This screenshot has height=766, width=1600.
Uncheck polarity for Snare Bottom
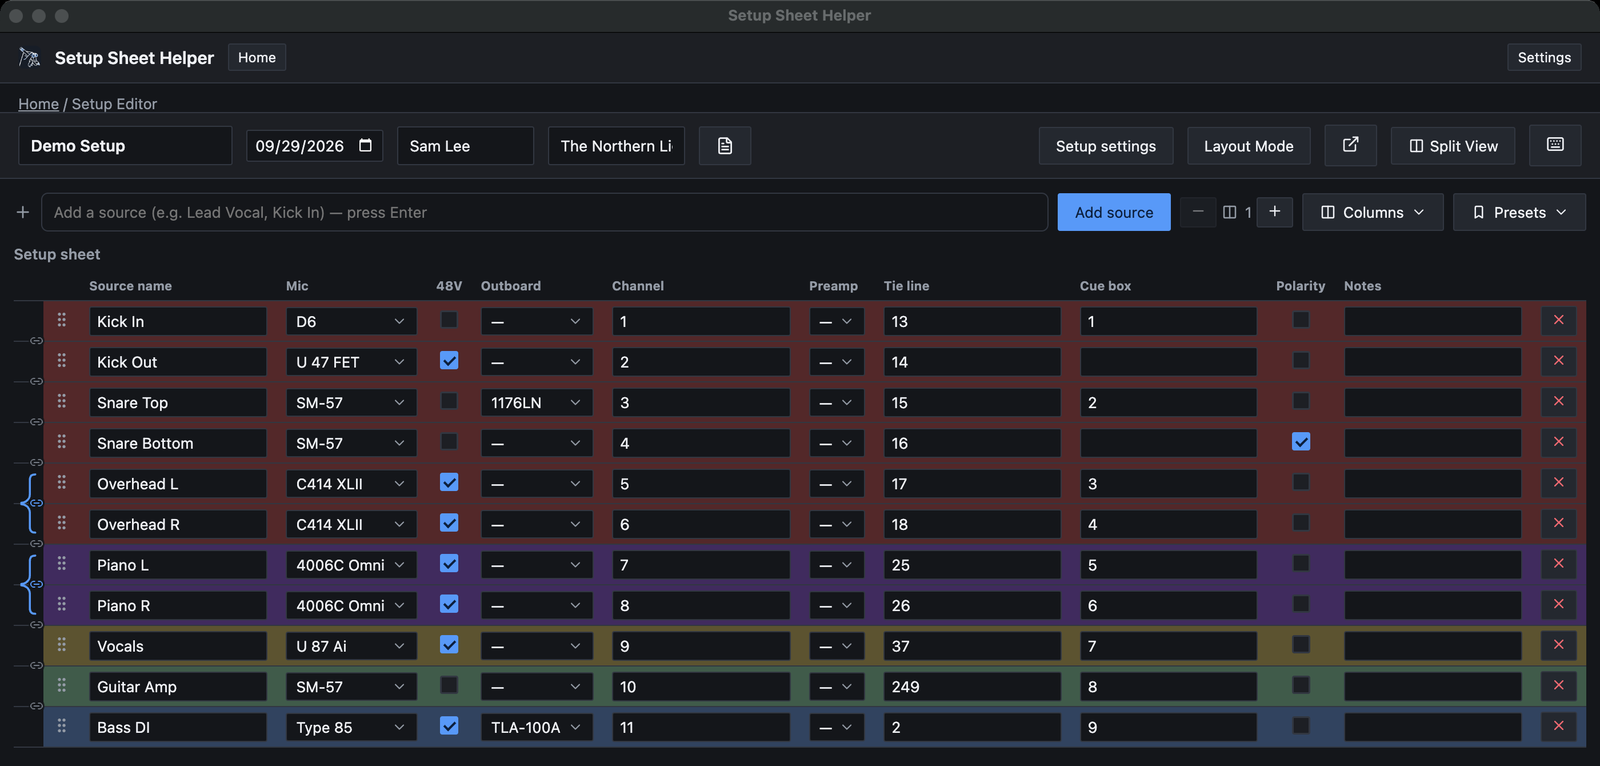pyautogui.click(x=1301, y=442)
